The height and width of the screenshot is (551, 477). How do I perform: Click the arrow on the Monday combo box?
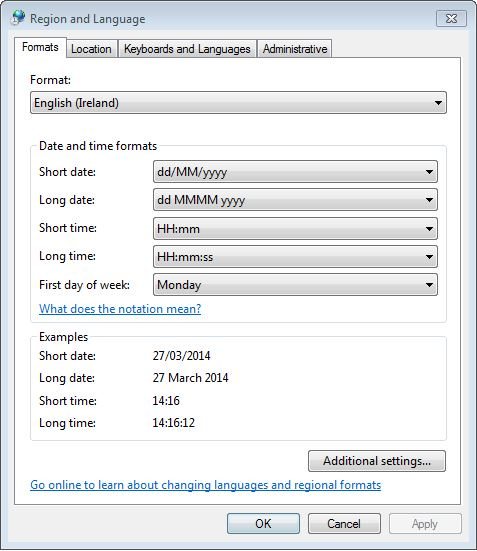(x=429, y=285)
